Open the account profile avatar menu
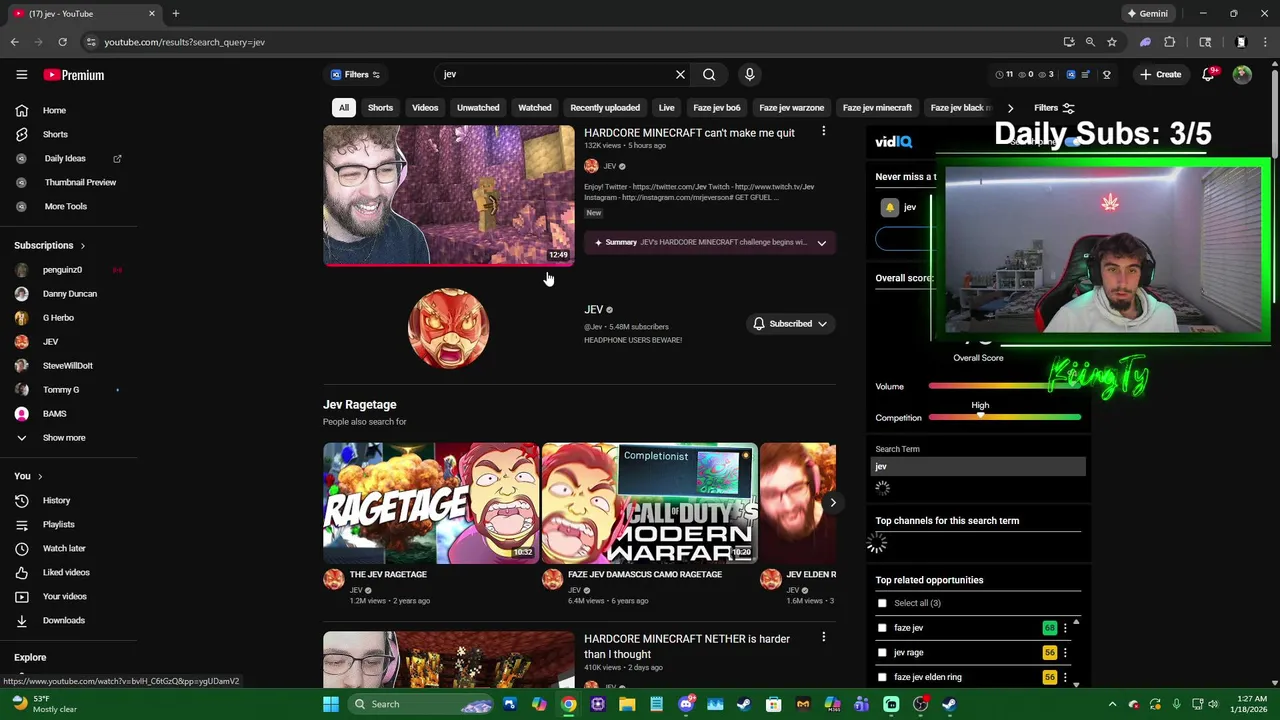Viewport: 1280px width, 720px height. [x=1242, y=75]
